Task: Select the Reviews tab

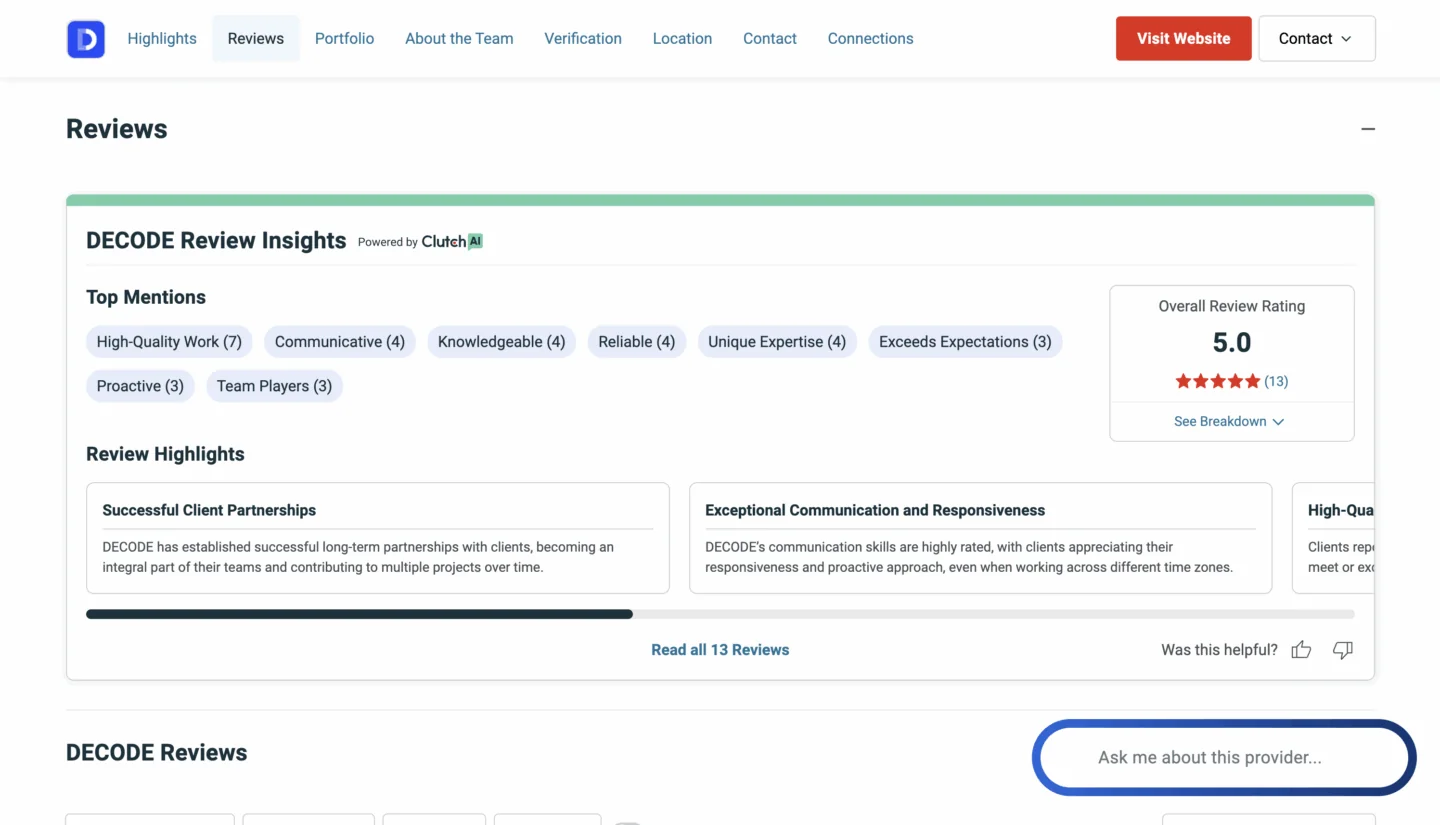Action: tap(256, 38)
